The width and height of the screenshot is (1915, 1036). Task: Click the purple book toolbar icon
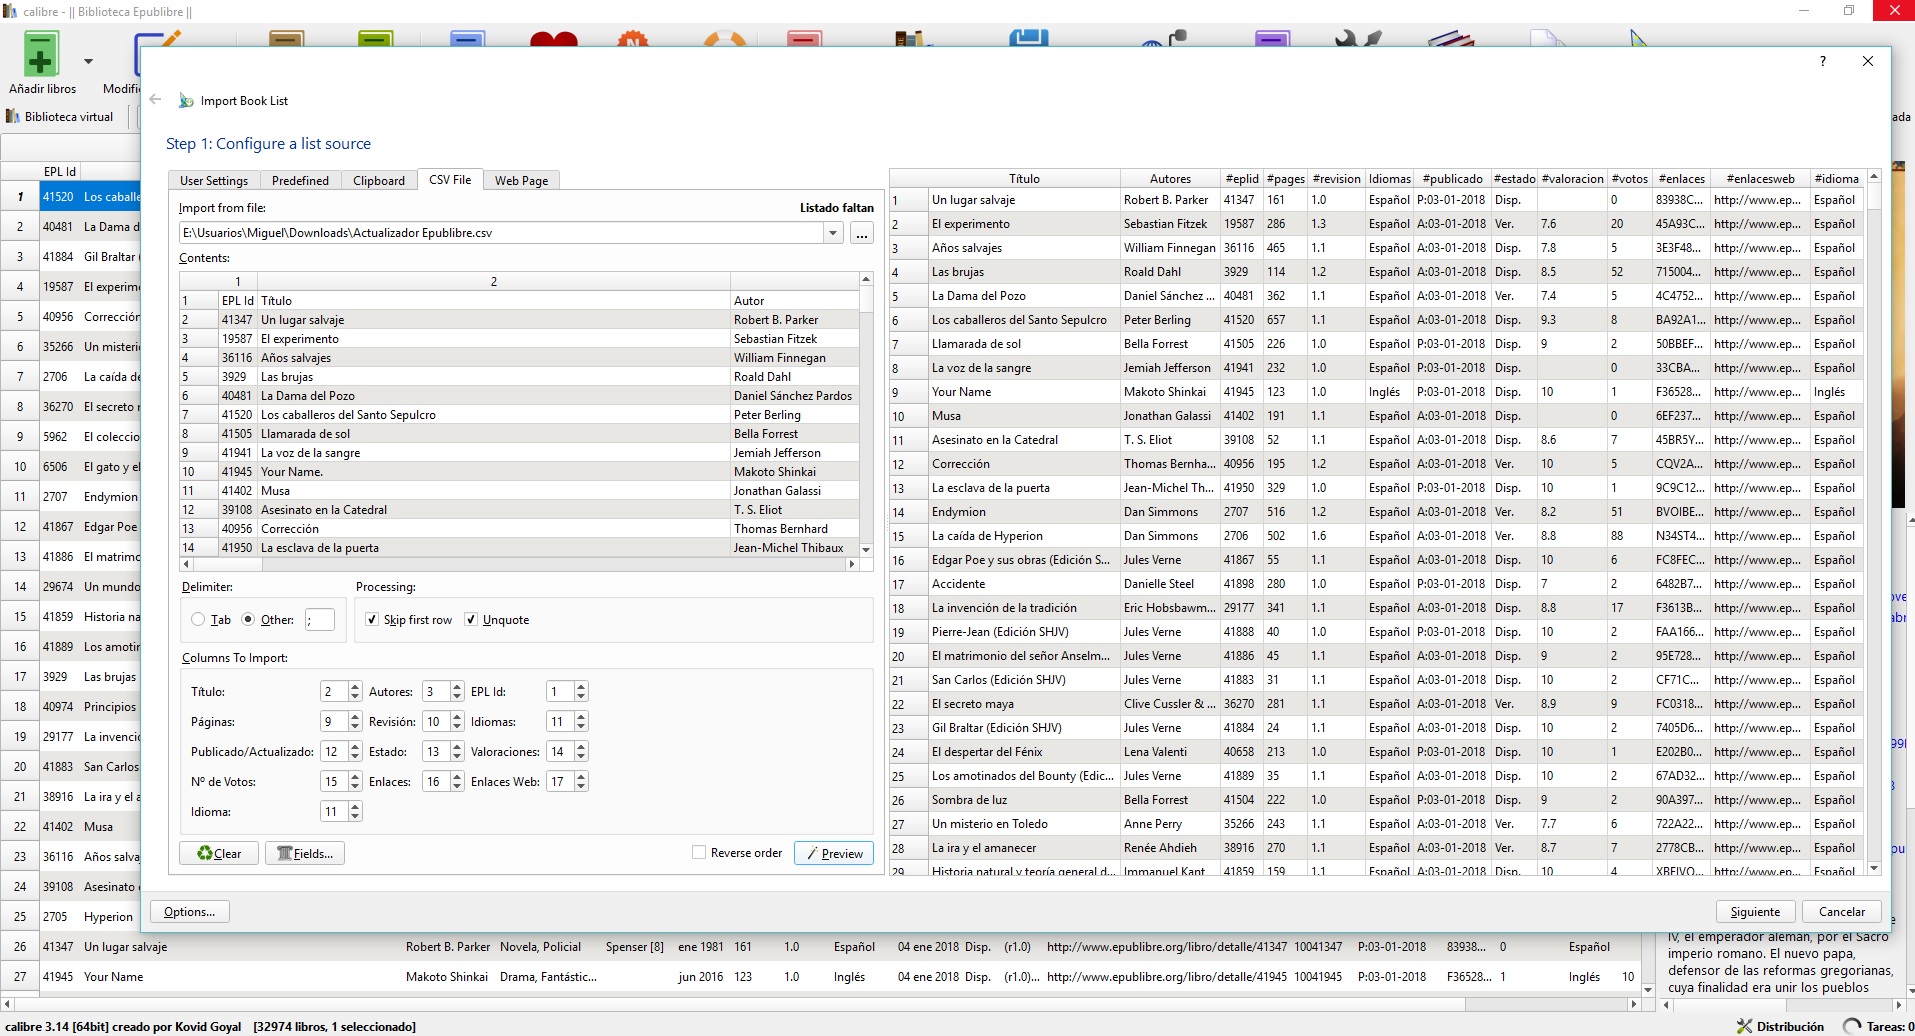click(1272, 39)
